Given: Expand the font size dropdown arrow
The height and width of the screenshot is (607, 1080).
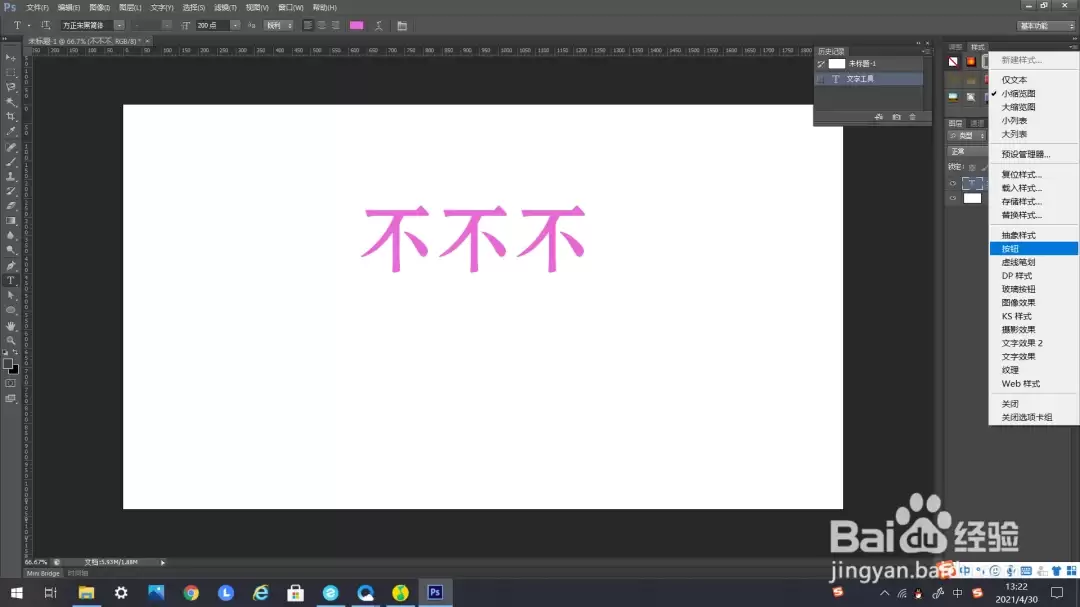Looking at the screenshot, I should pos(235,25).
